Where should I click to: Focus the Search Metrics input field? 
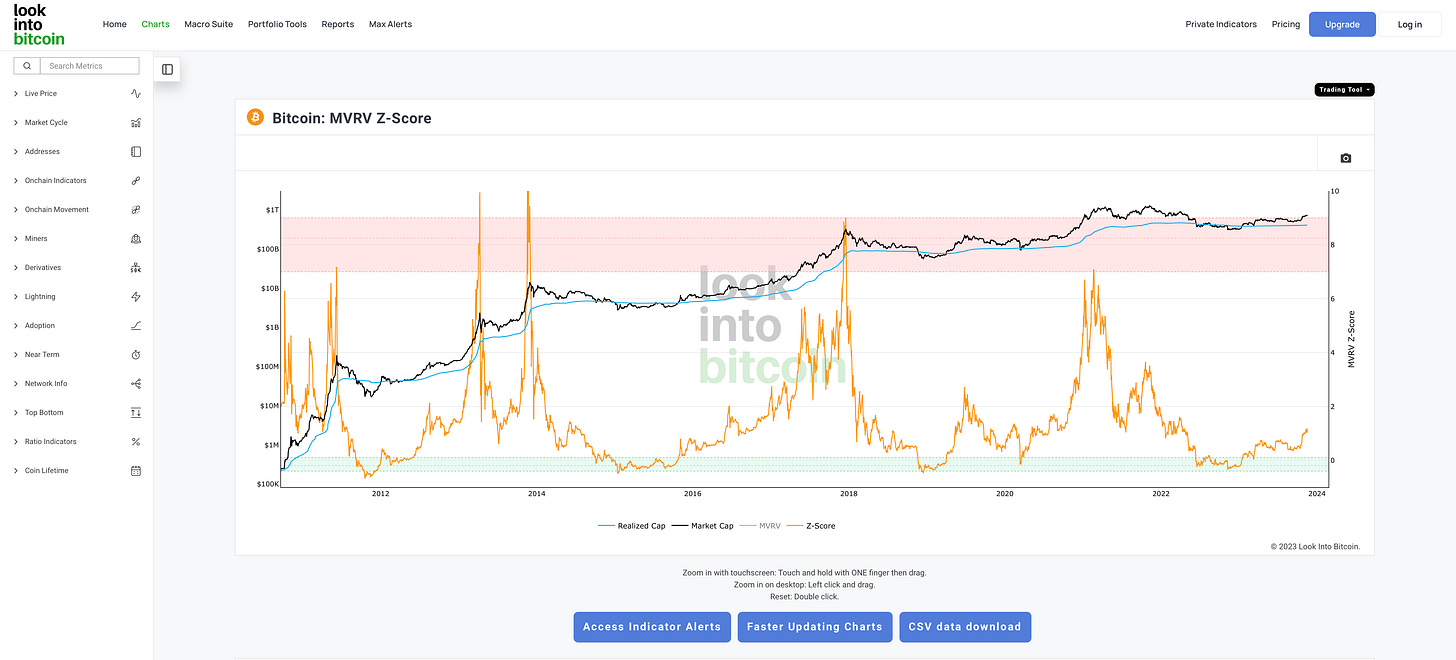tap(90, 66)
